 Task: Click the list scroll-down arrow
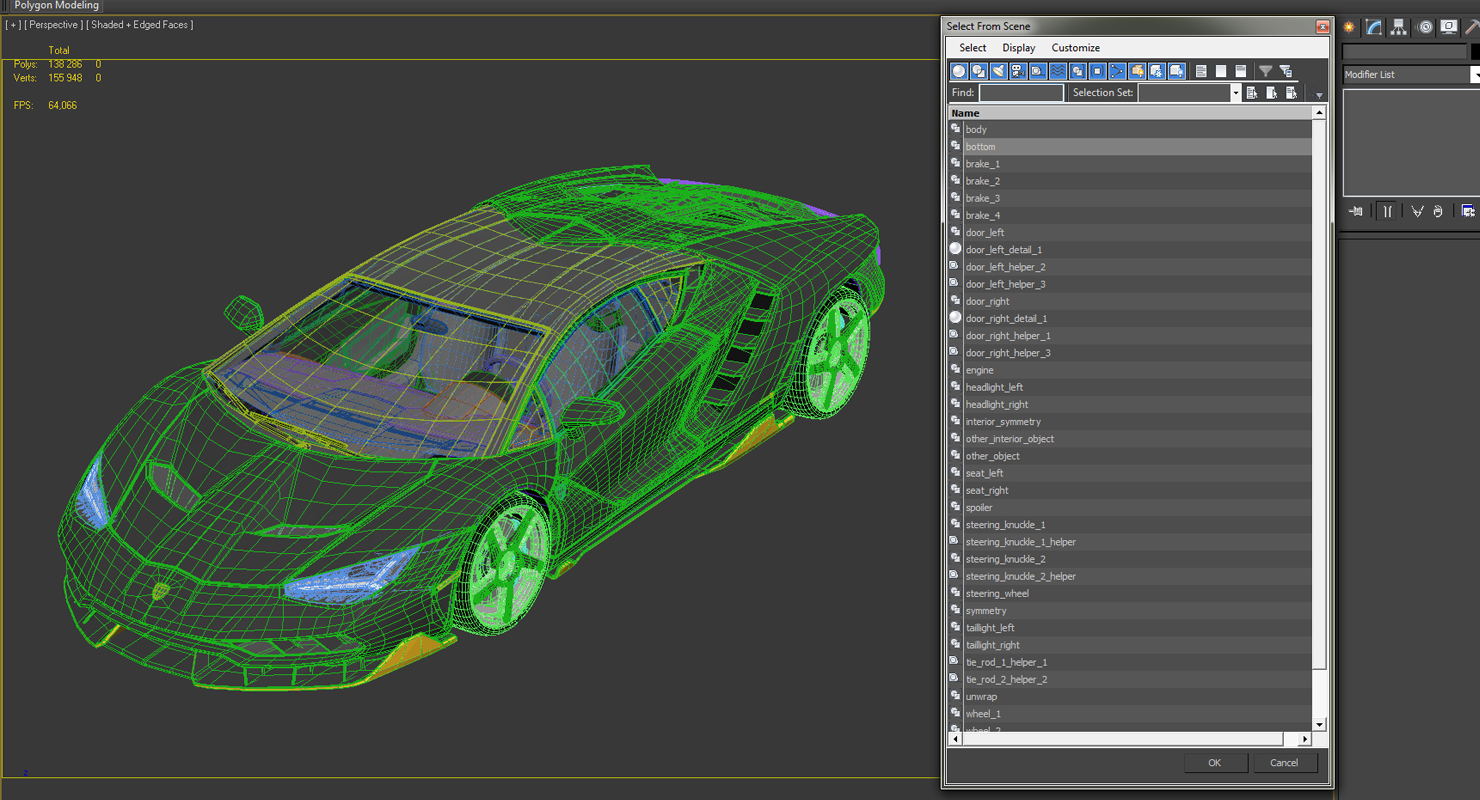pyautogui.click(x=1319, y=725)
